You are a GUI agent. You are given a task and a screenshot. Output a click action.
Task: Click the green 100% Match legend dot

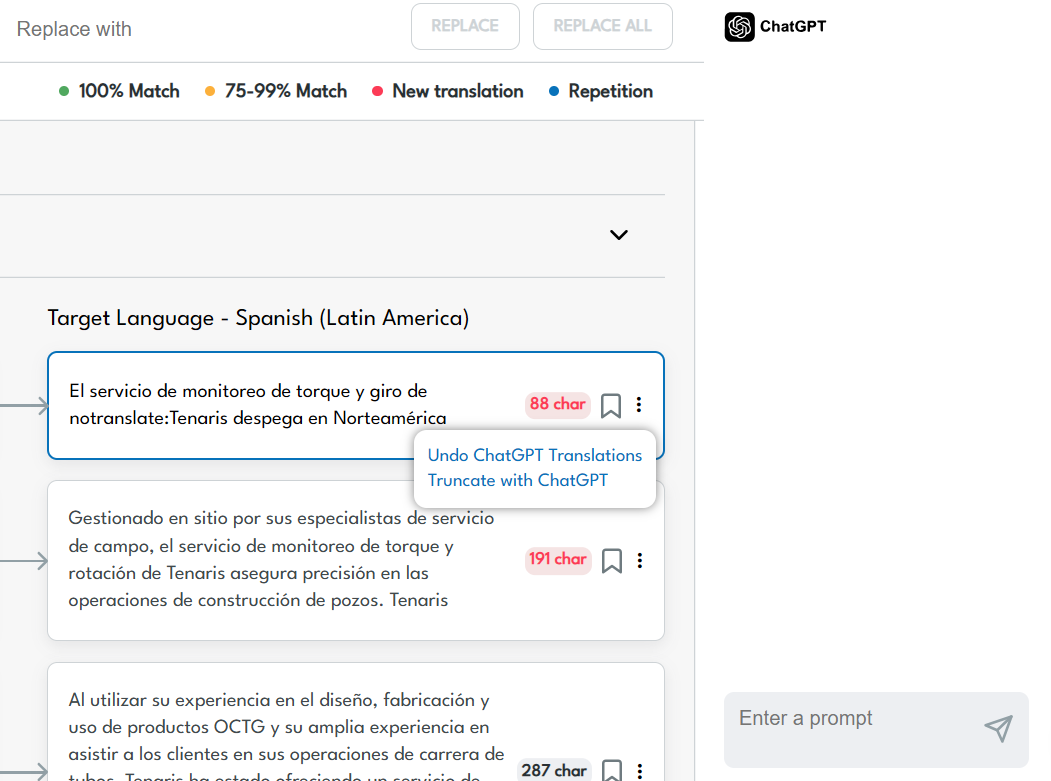64,91
